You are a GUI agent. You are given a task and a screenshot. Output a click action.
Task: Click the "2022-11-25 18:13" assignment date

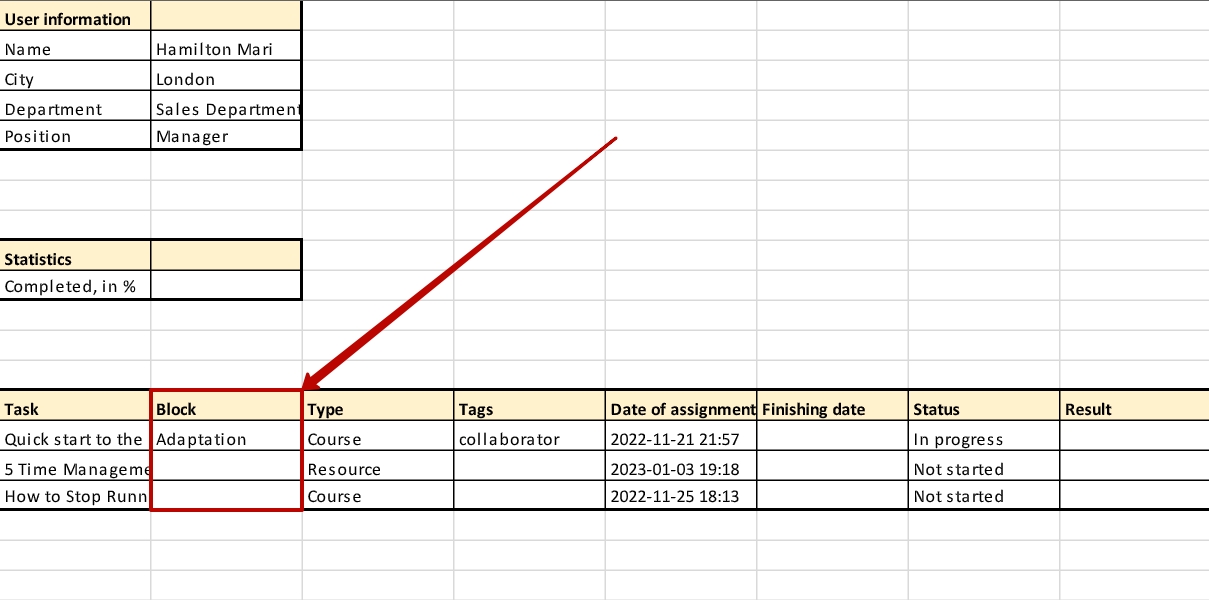pos(681,495)
